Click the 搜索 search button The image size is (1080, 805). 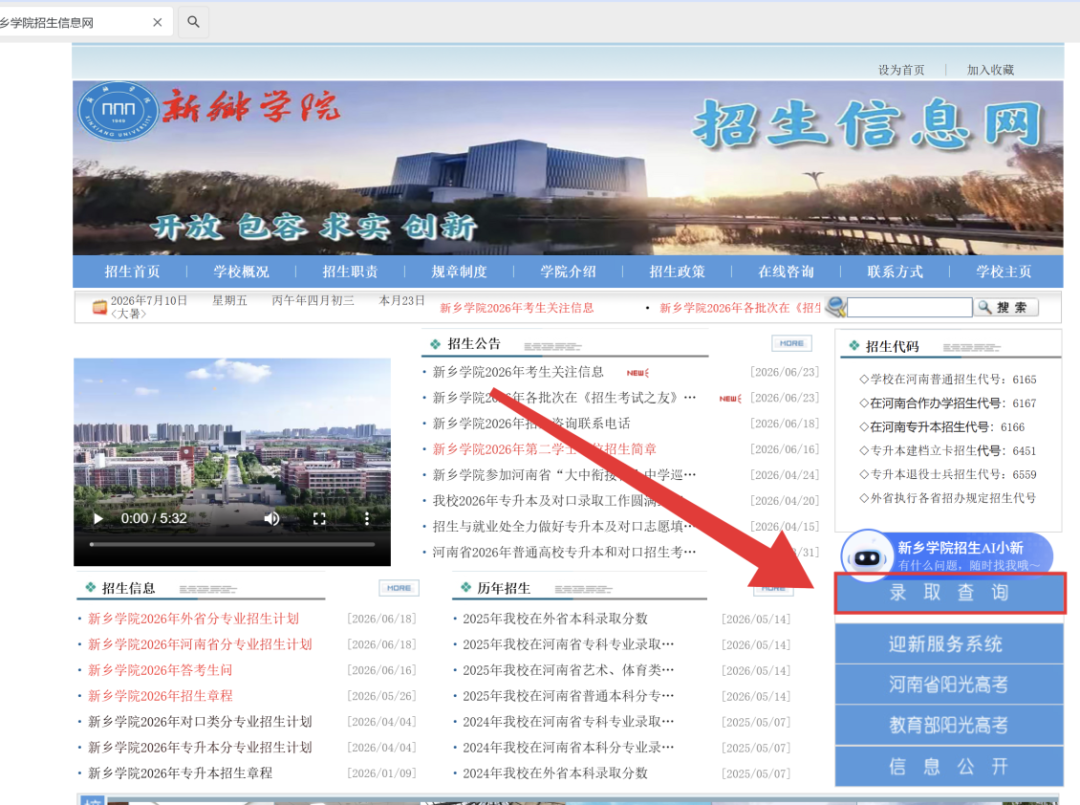[1006, 307]
